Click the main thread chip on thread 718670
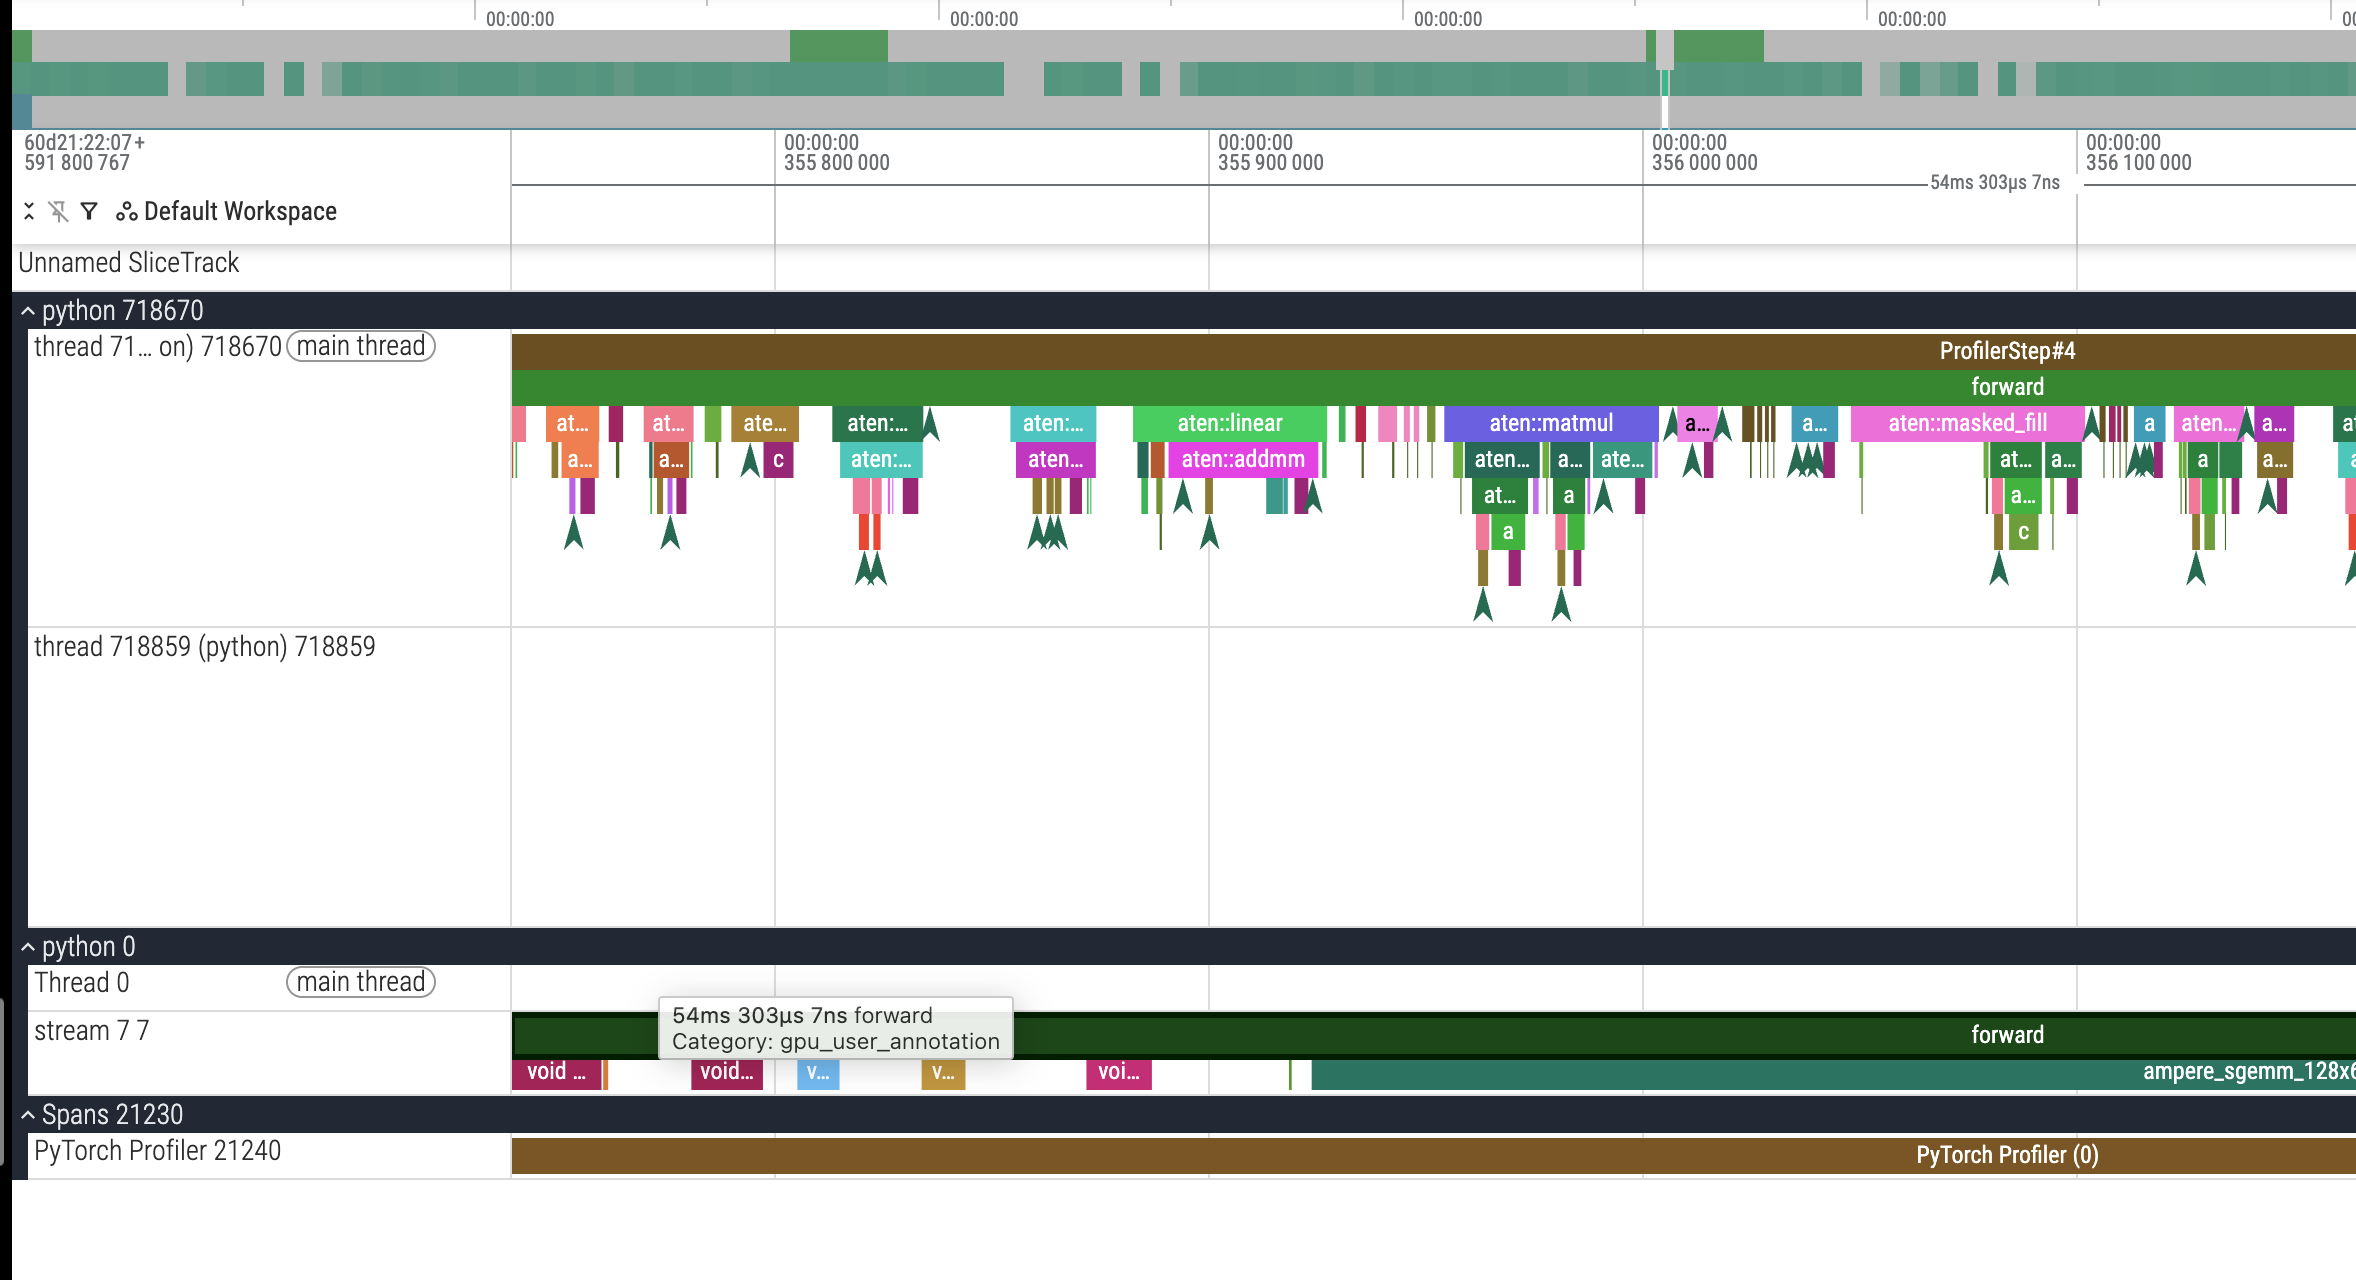Screen dimensions: 2356x1280 point(361,346)
